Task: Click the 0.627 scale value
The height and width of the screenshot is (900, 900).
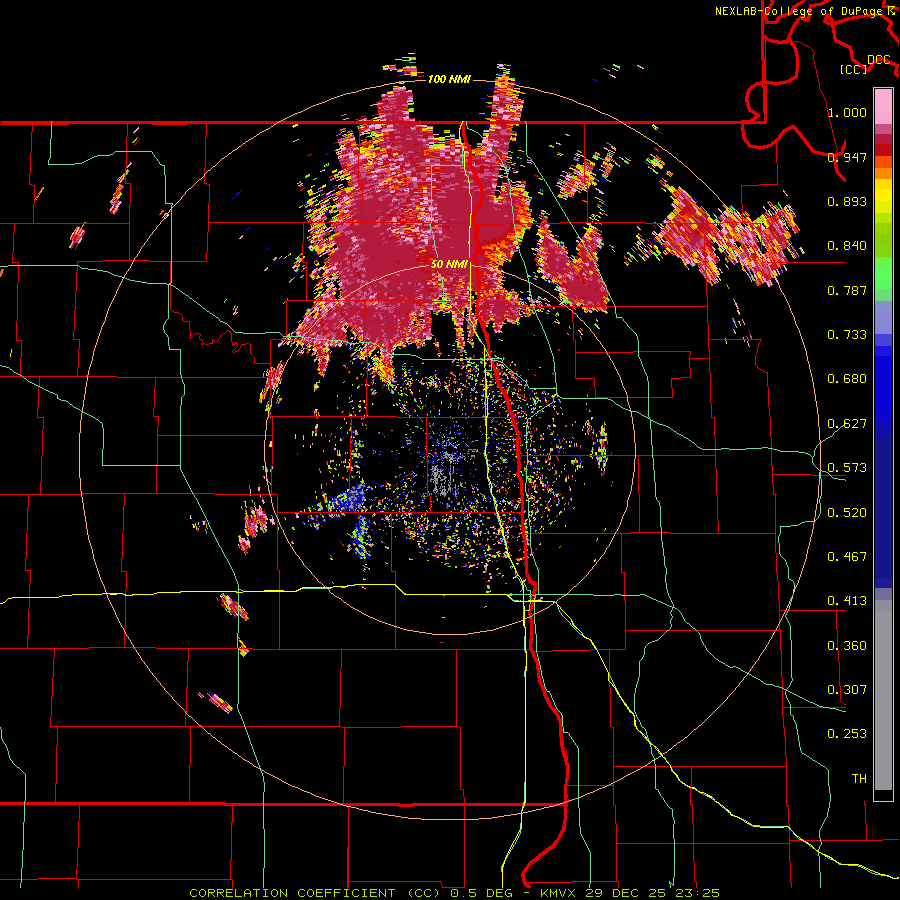Action: pos(847,424)
